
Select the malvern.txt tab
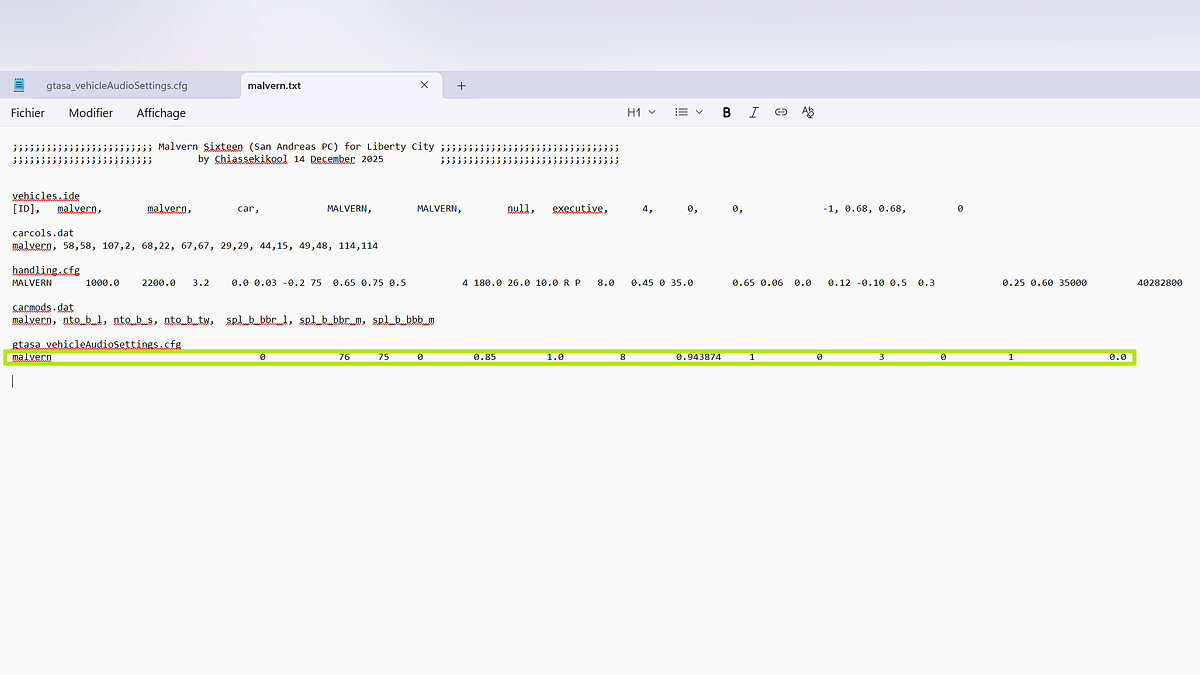(x=274, y=86)
